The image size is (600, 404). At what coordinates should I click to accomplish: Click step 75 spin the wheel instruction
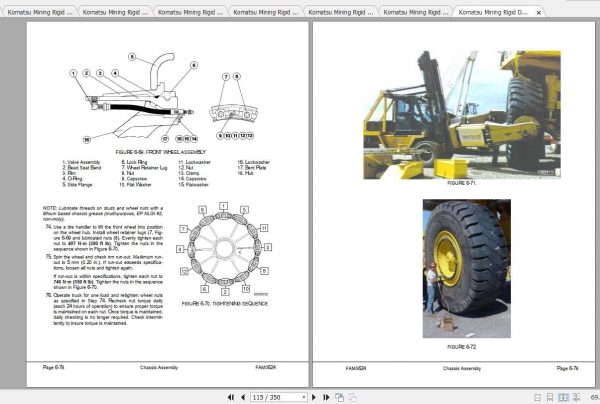104,262
